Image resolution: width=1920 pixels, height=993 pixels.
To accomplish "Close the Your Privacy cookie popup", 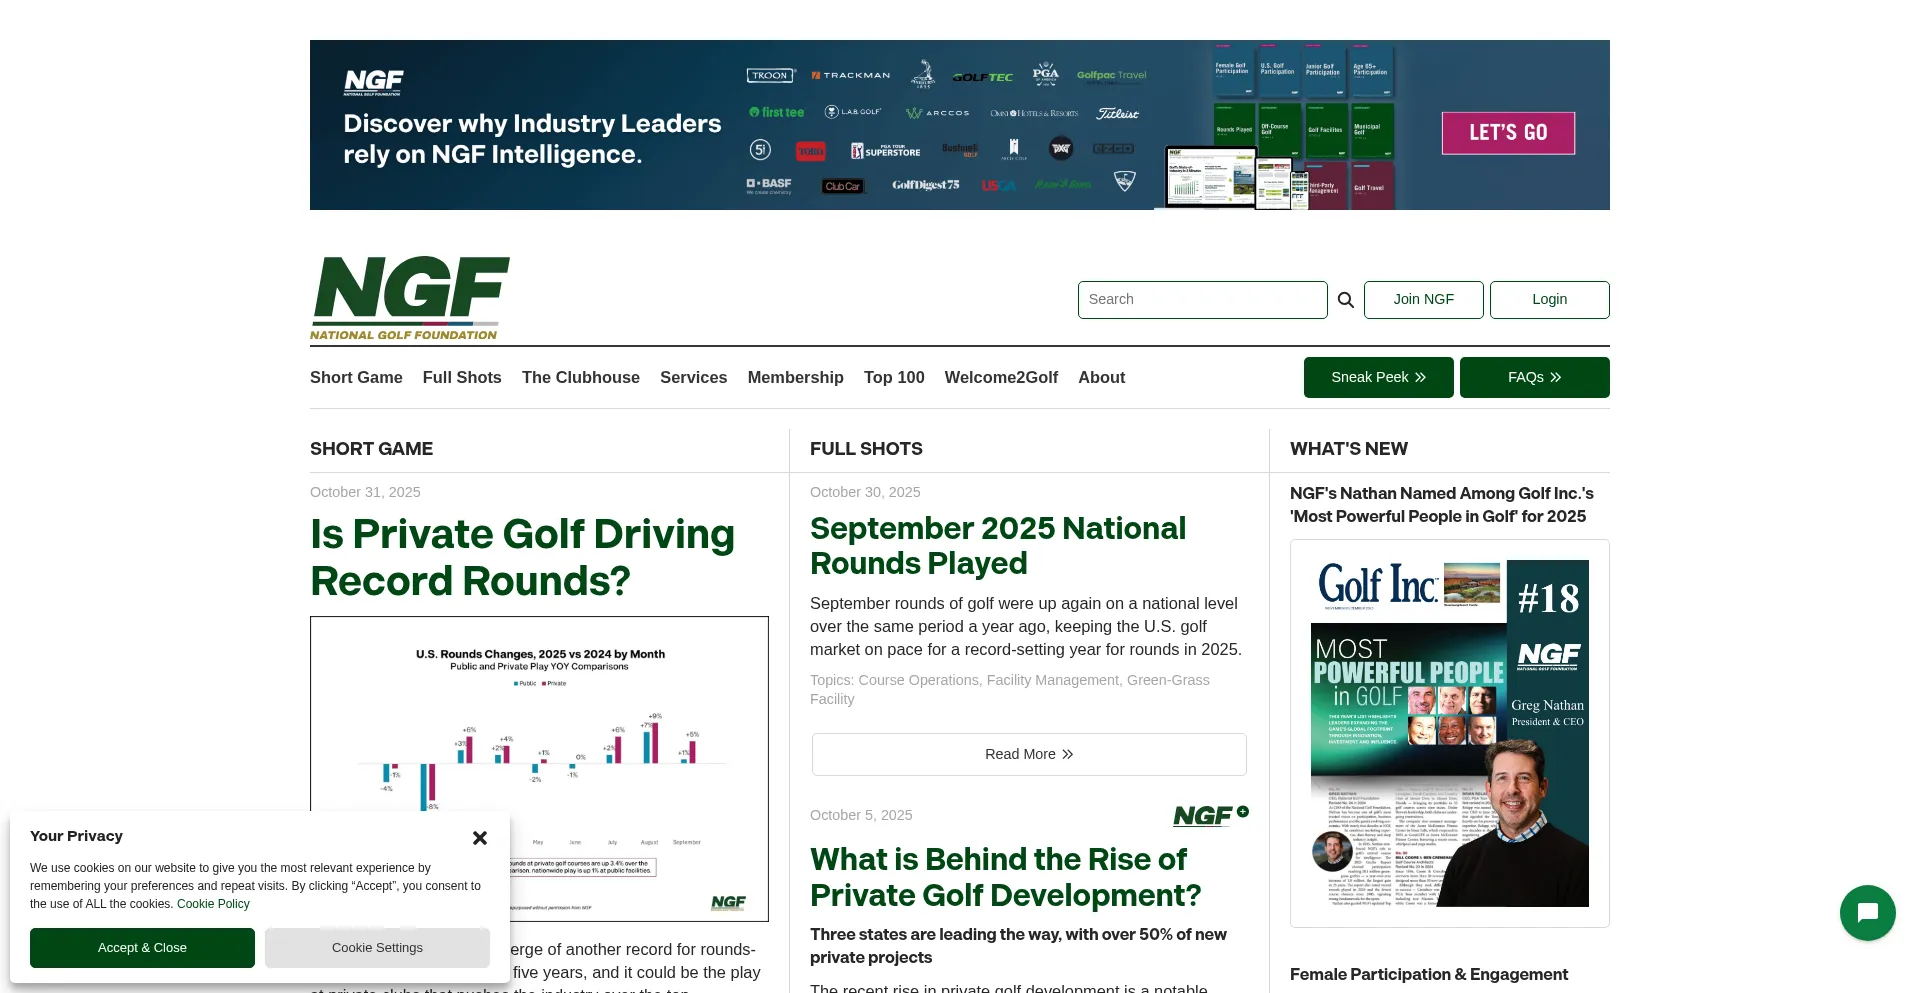I will [480, 838].
